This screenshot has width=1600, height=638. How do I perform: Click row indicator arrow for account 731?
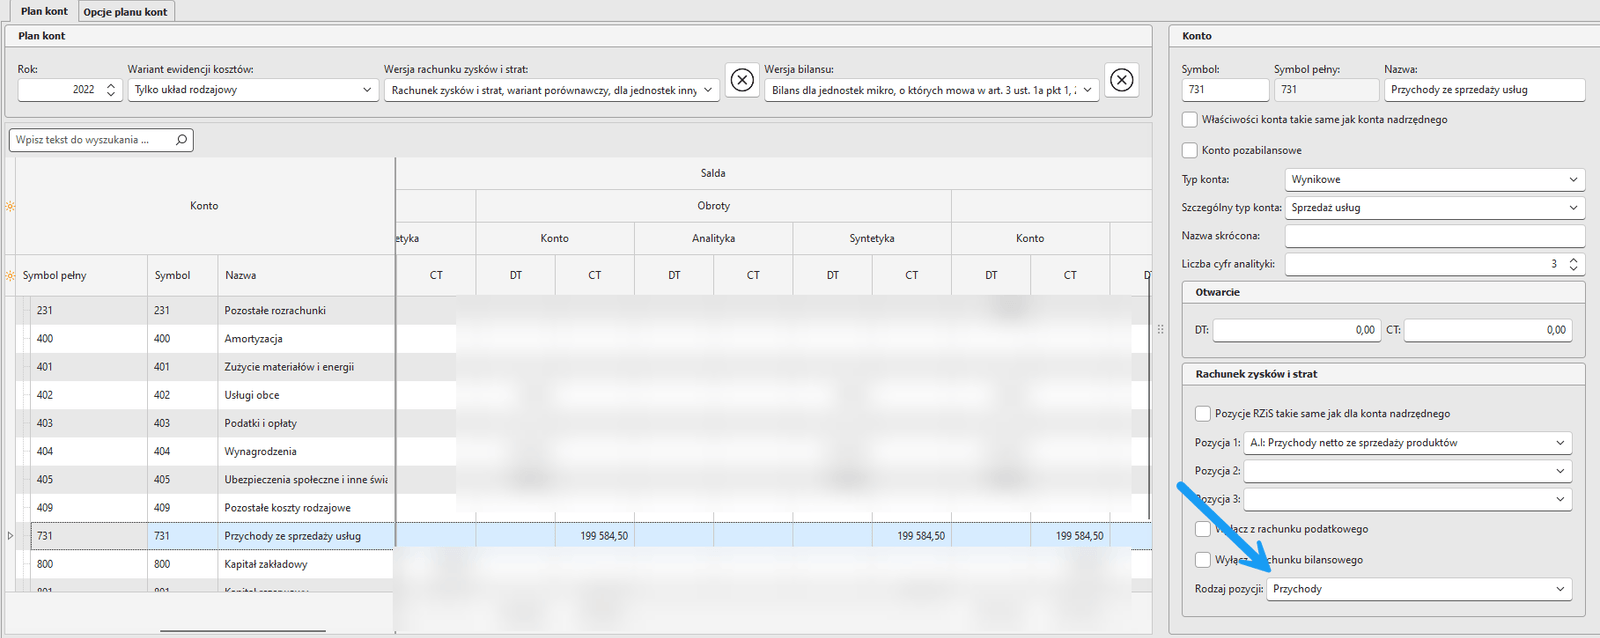[x=11, y=536]
